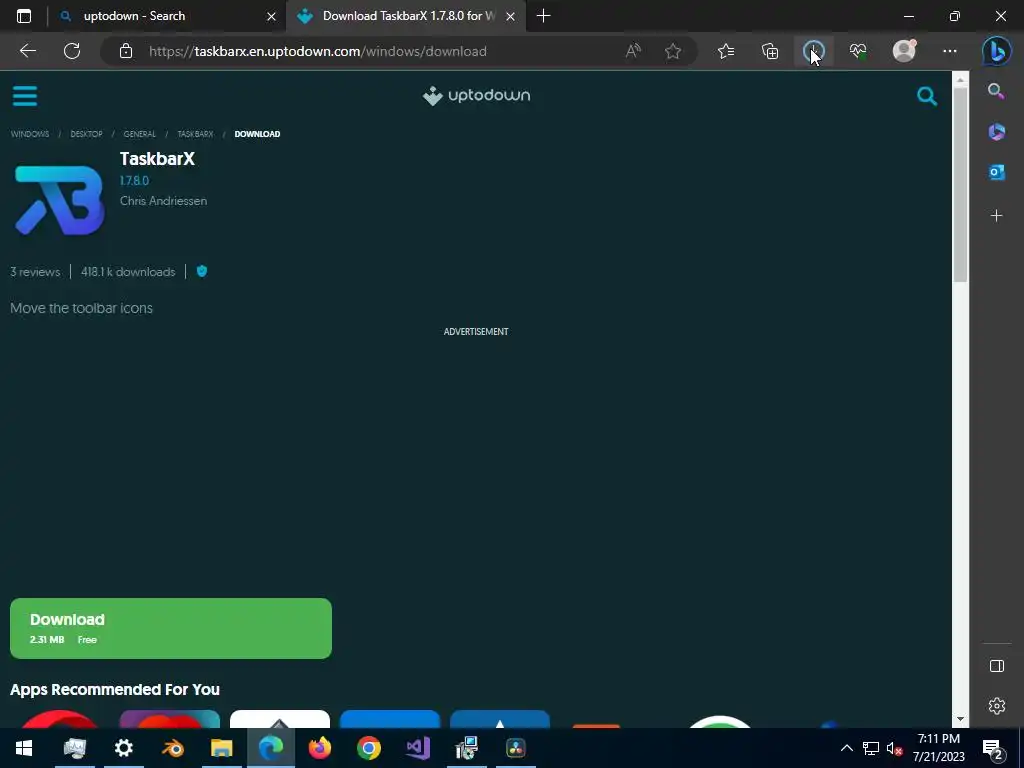This screenshot has width=1024, height=768.
Task: Go to the Windows breadcrumb
Action: 29,134
